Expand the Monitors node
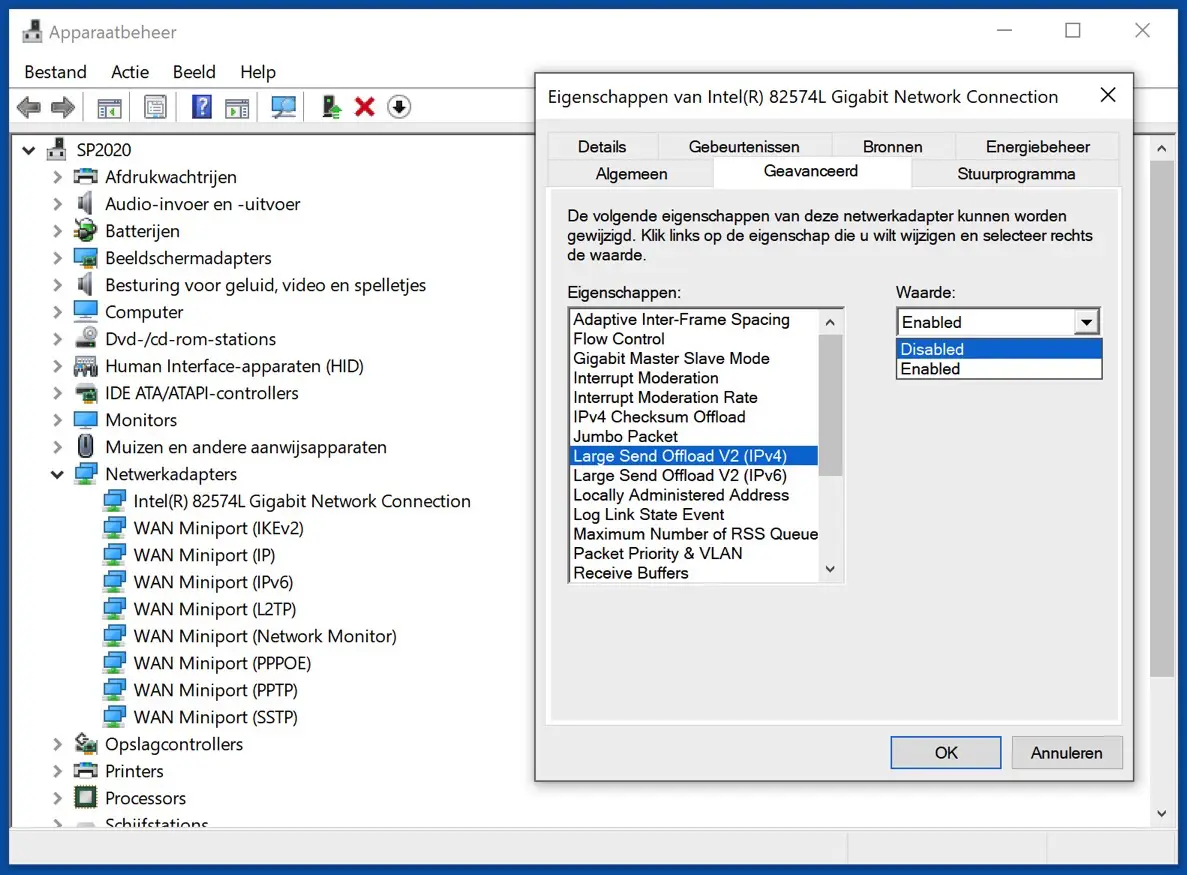The width and height of the screenshot is (1187, 875). [x=58, y=420]
